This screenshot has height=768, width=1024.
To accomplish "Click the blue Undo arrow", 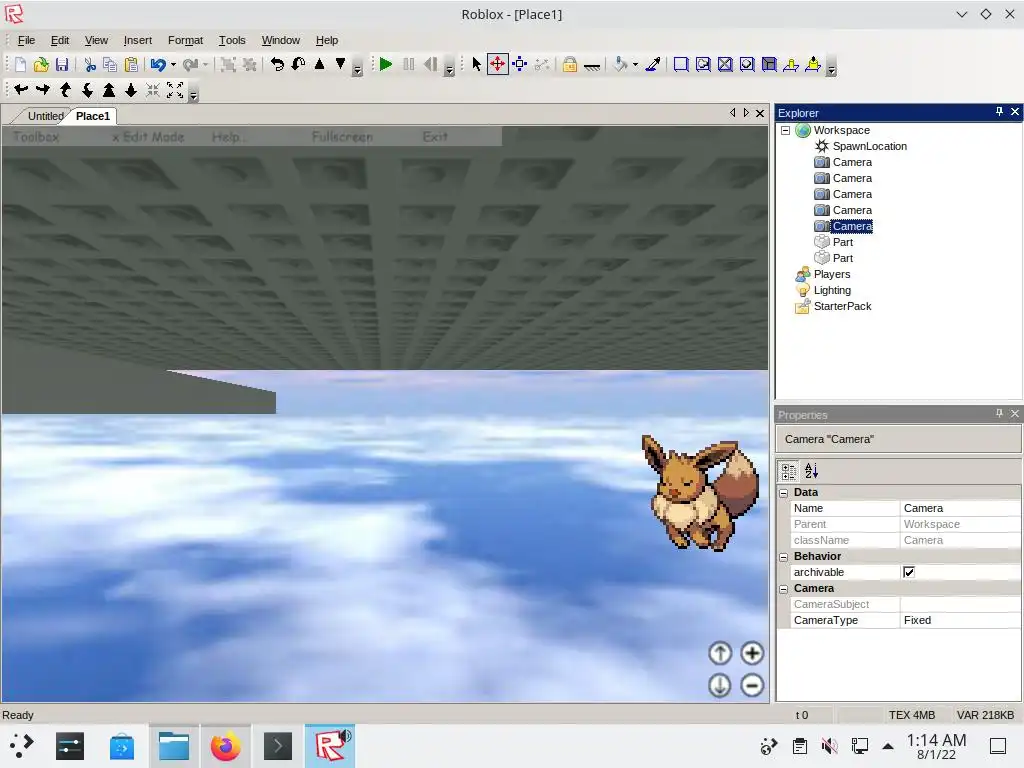I will tap(158, 65).
